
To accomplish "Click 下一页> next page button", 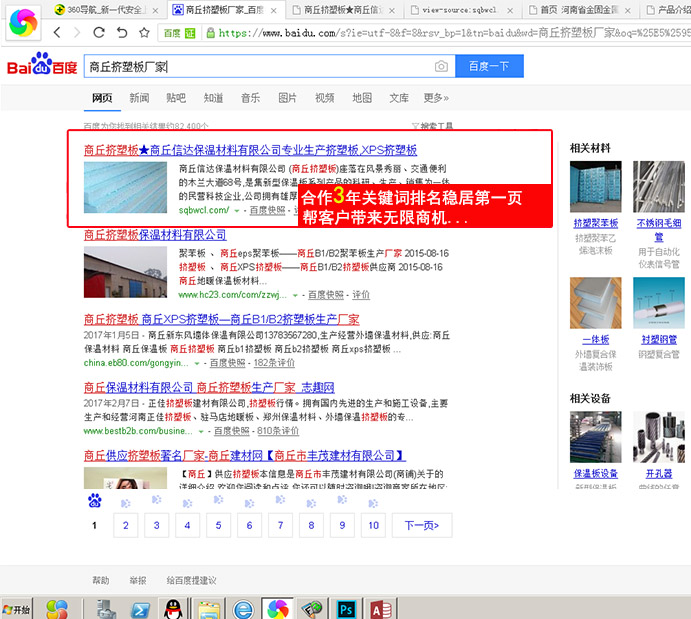I will pos(422,525).
